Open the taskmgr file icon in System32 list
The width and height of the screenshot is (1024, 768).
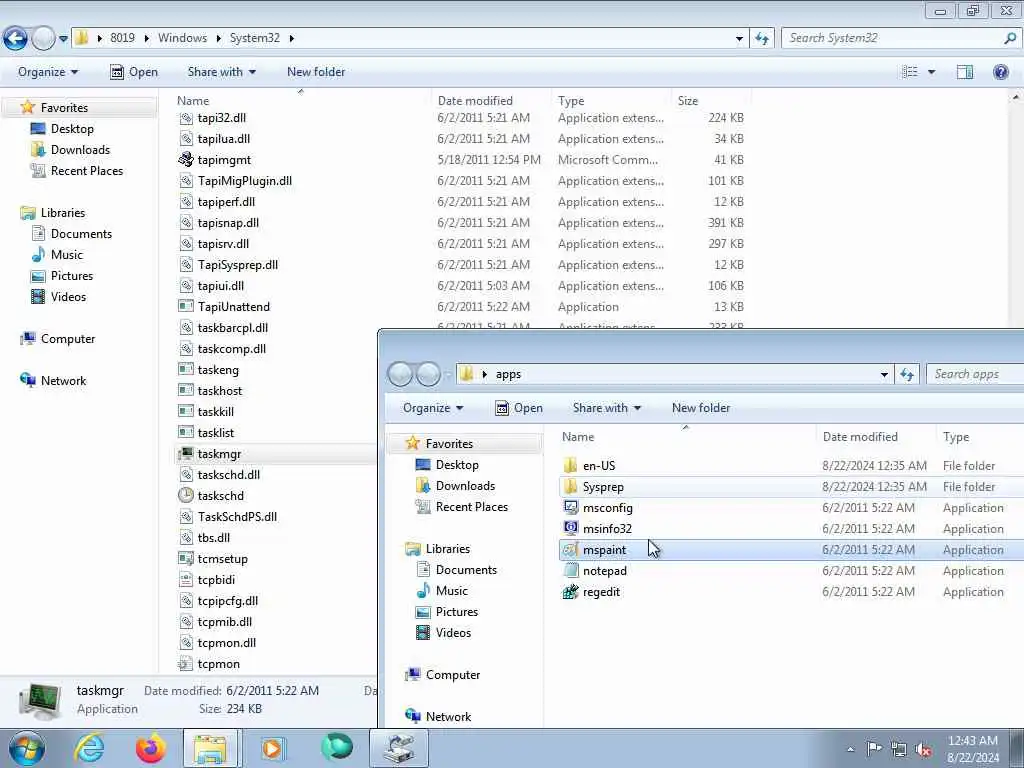(x=186, y=453)
